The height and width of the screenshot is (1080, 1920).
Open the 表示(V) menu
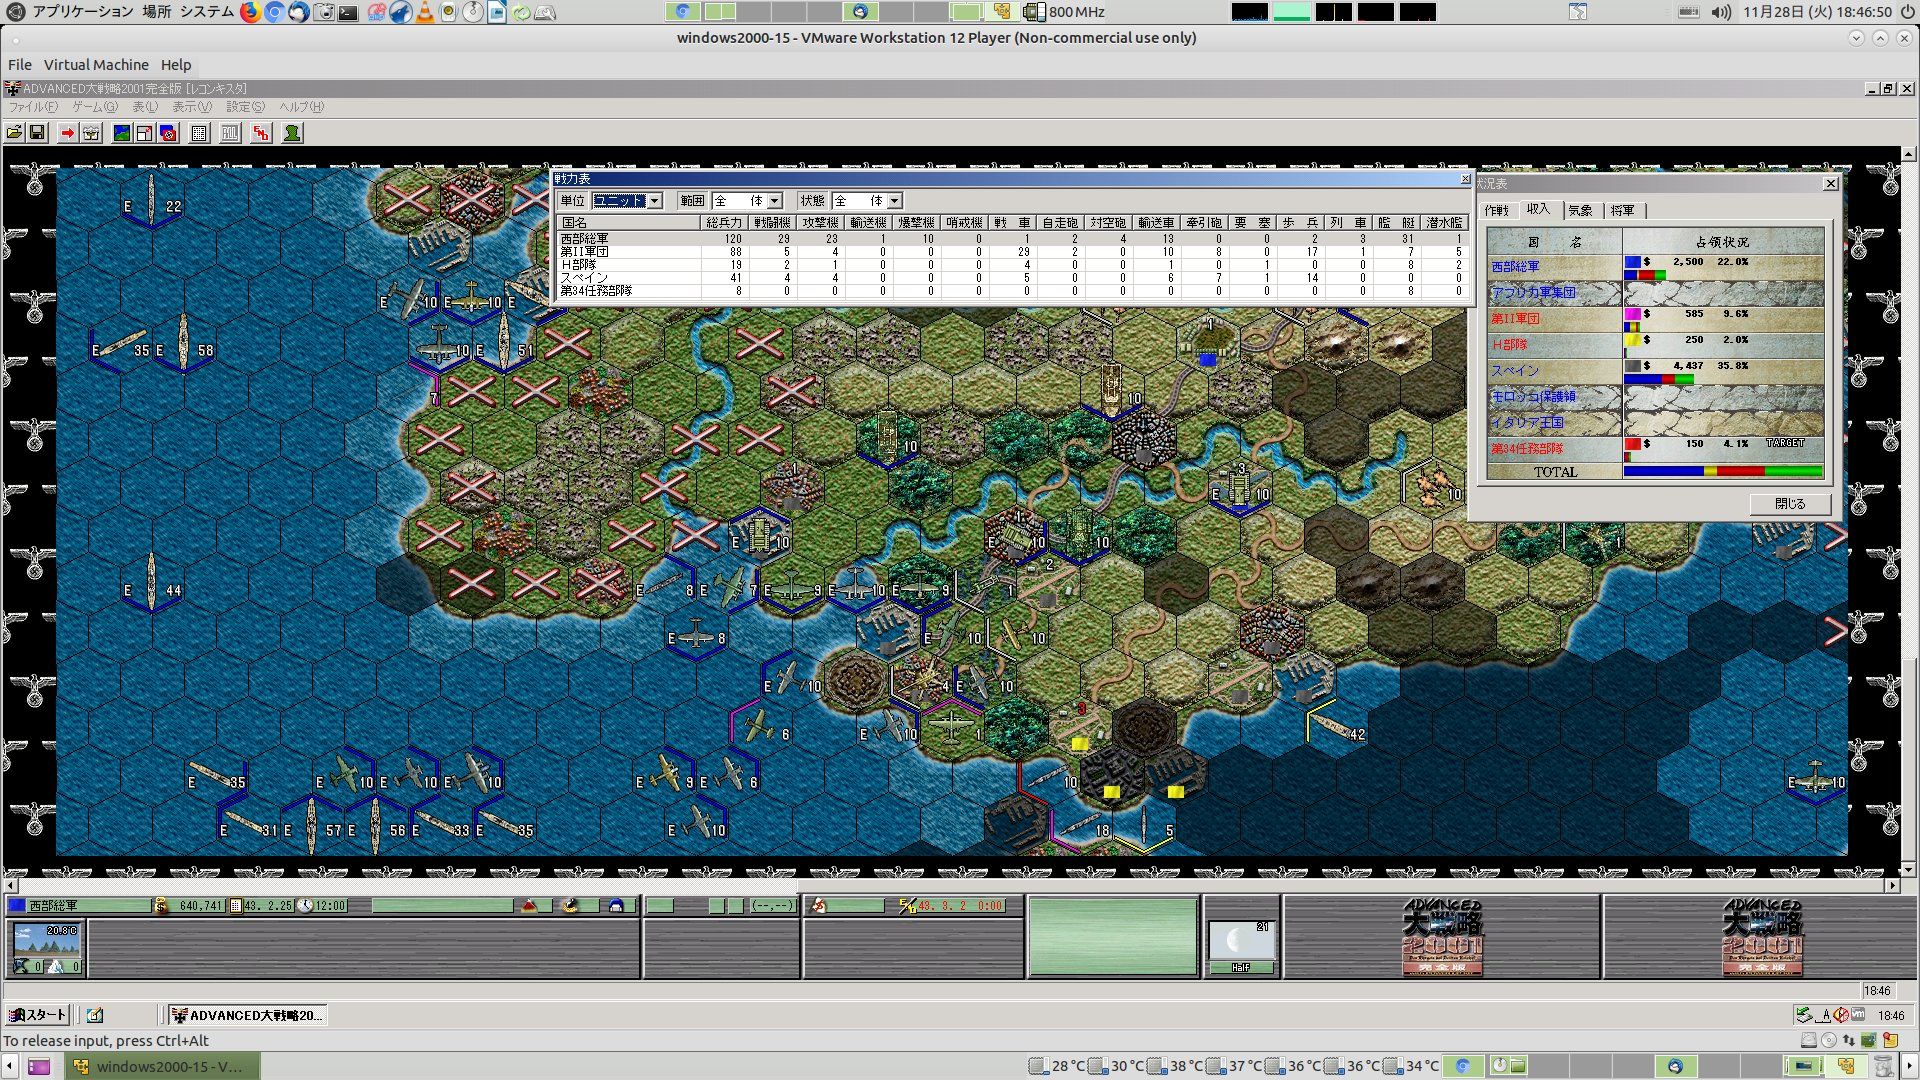point(191,107)
